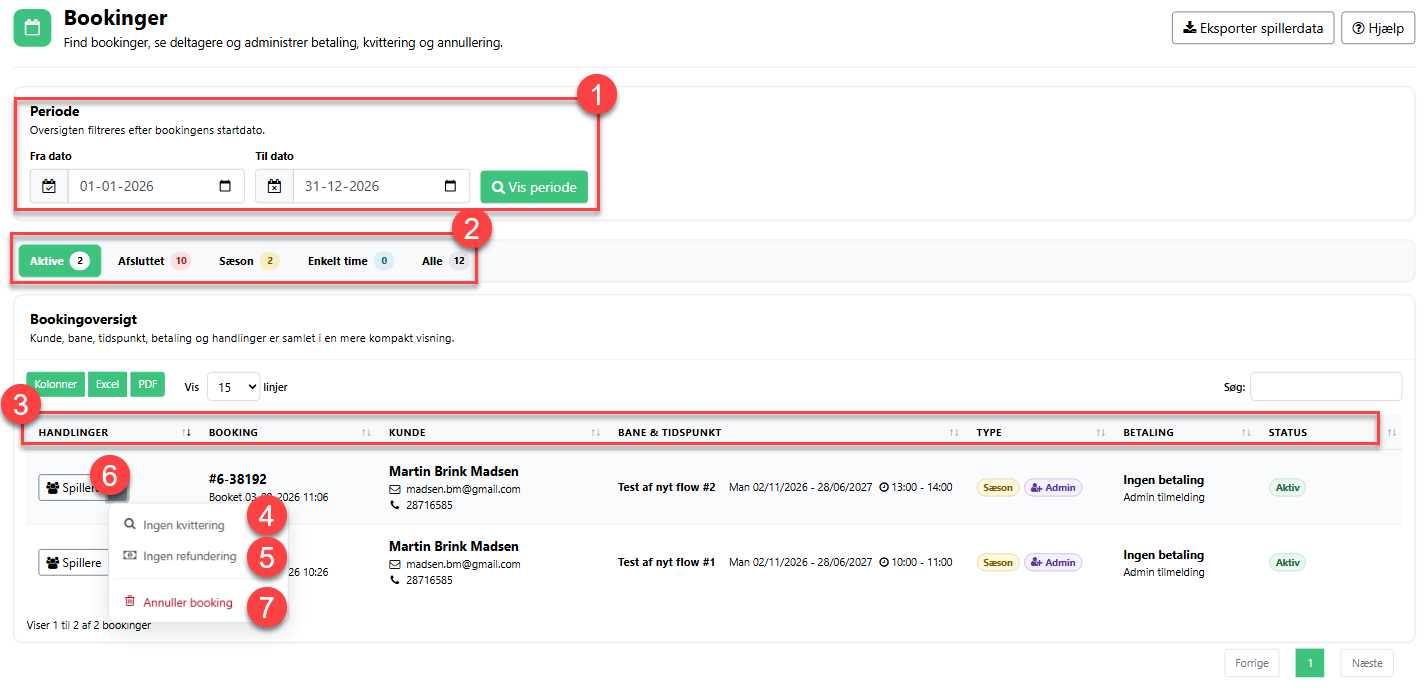Screen dimensions: 1428x689
Task: Select page 1 in pagination
Action: [1310, 663]
